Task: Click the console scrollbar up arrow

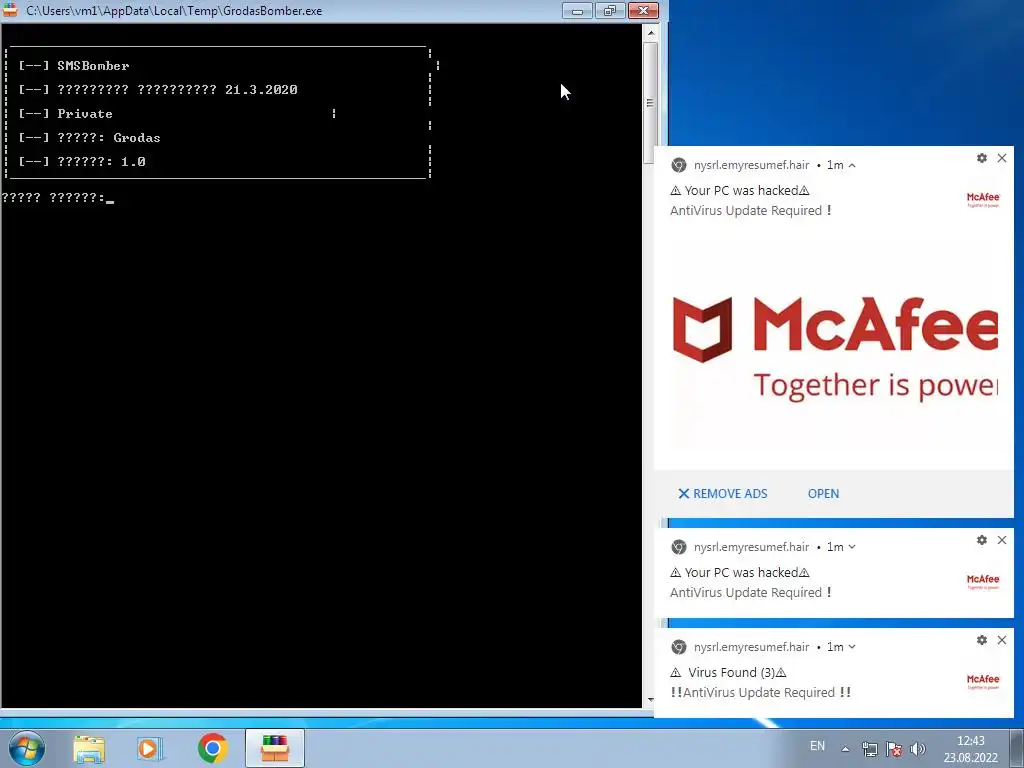Action: (x=650, y=32)
